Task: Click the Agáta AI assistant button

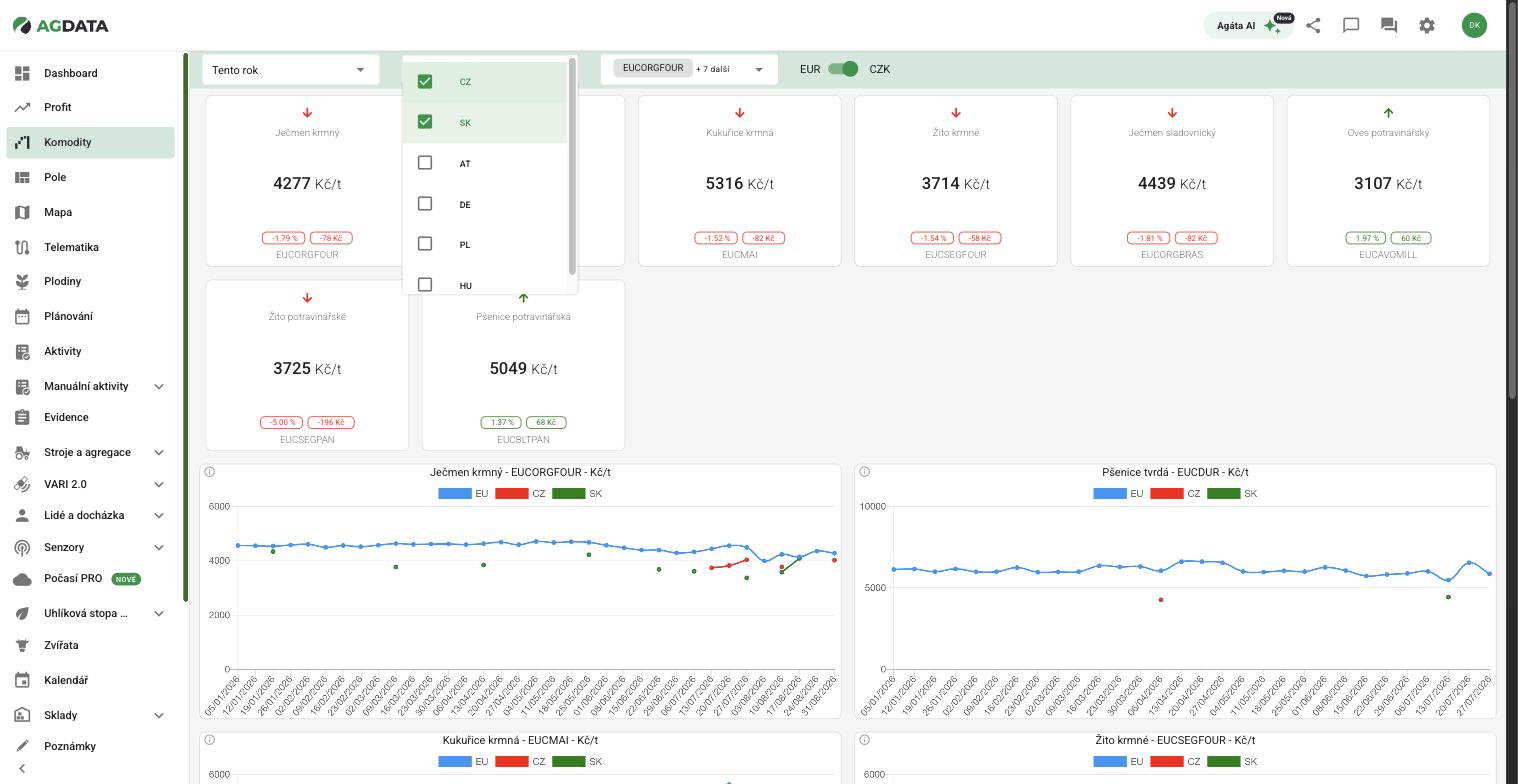Action: point(1249,26)
